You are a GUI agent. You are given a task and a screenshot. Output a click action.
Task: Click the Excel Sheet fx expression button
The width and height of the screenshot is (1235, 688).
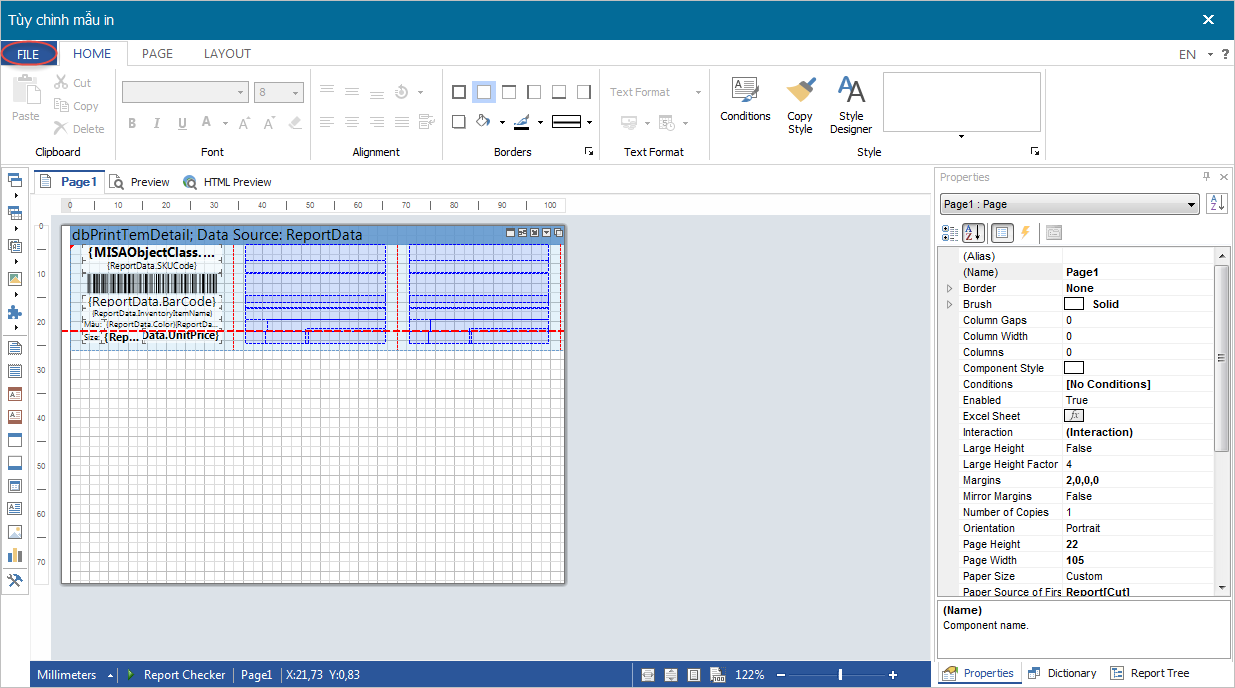1074,416
